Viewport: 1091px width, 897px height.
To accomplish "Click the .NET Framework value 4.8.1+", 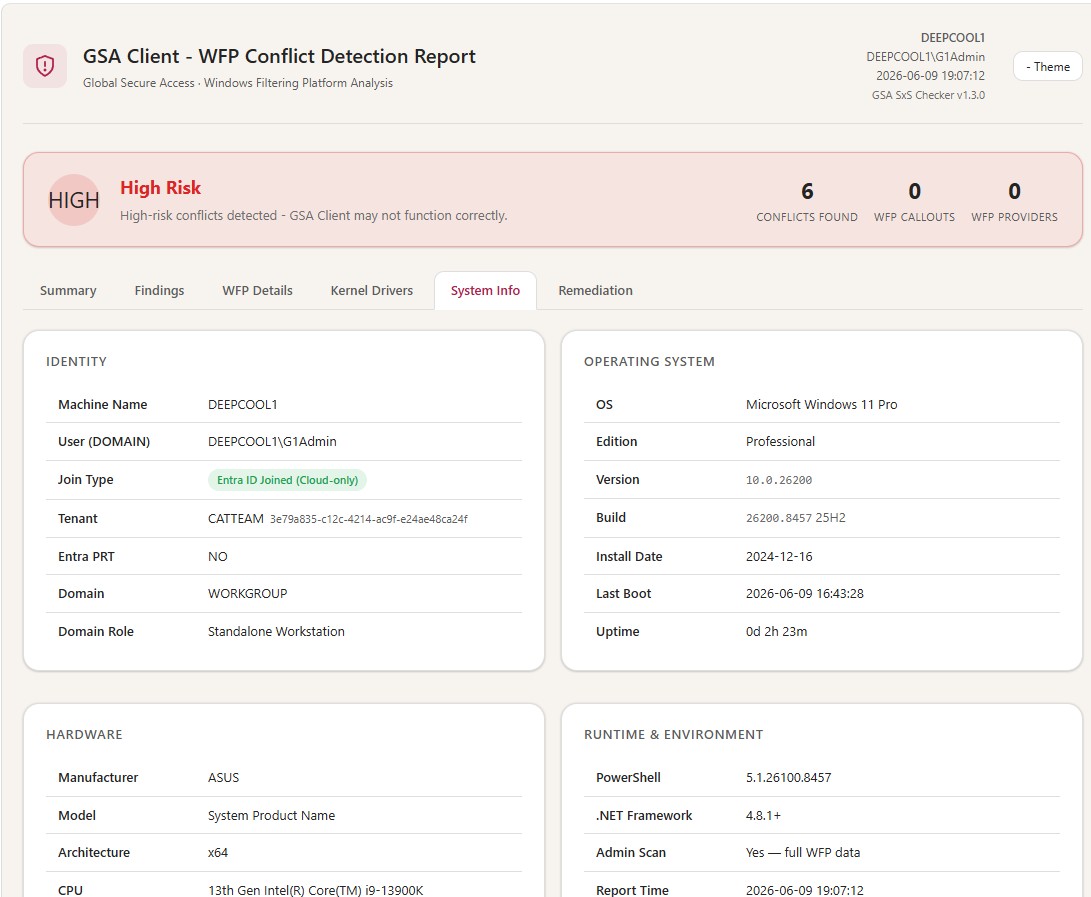I will (x=763, y=816).
